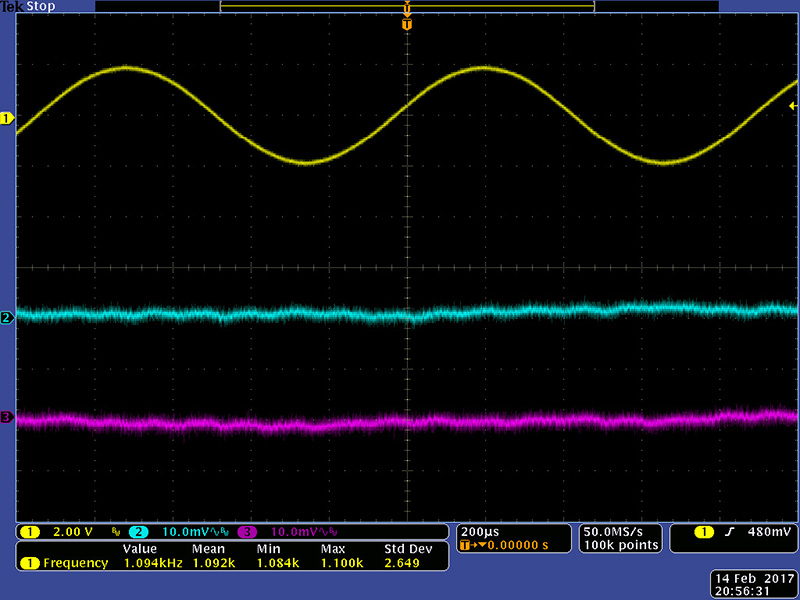Image resolution: width=800 pixels, height=600 pixels.
Task: Click the Std Dev column header
Action: point(406,549)
